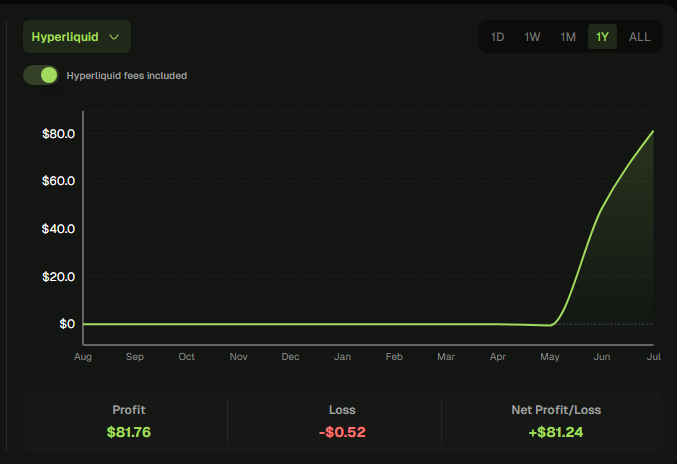677x464 pixels.
Task: Click the $0 y-axis label
Action: click(67, 324)
